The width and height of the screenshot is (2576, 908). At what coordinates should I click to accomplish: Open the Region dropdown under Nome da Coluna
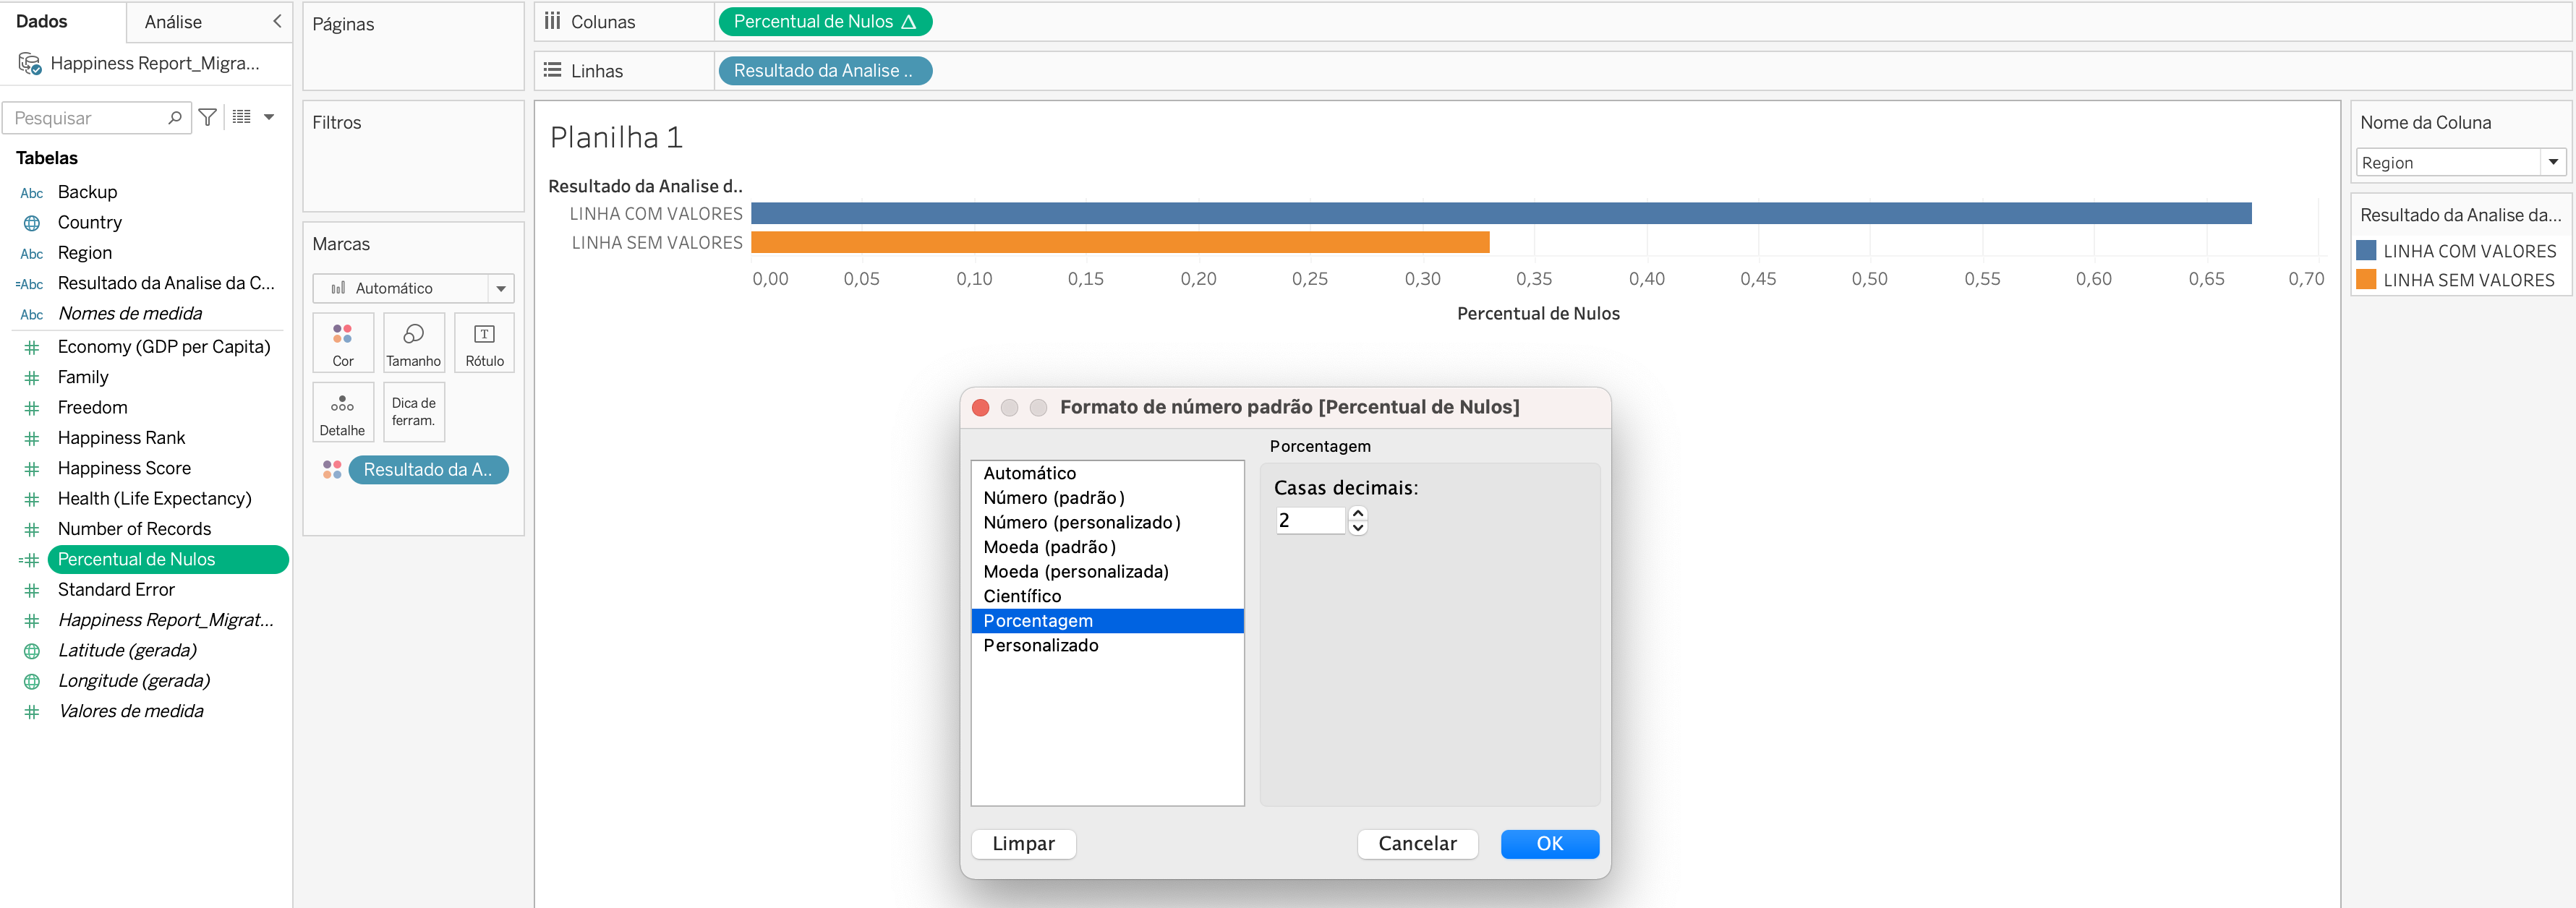(x=2552, y=161)
